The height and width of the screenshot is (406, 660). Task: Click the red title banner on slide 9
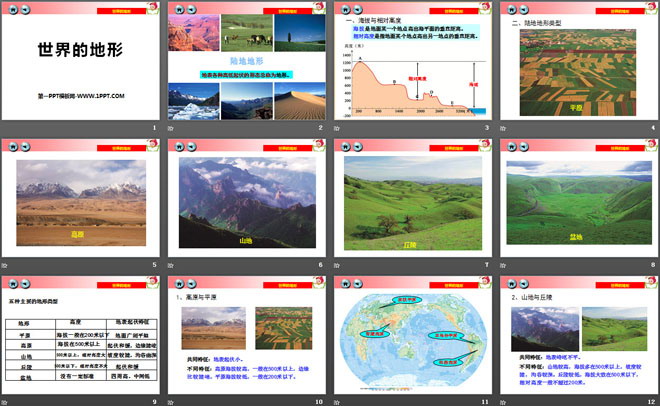120,283
